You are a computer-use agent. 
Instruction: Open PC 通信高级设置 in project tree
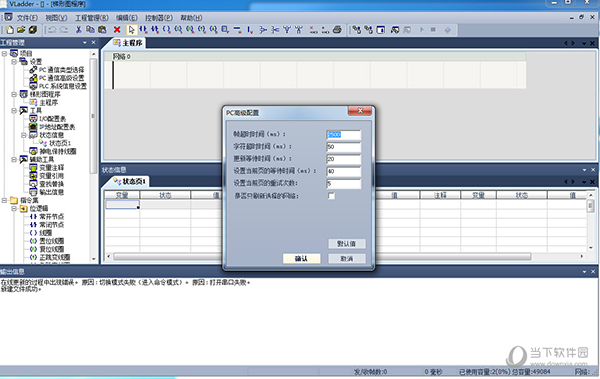click(x=61, y=78)
